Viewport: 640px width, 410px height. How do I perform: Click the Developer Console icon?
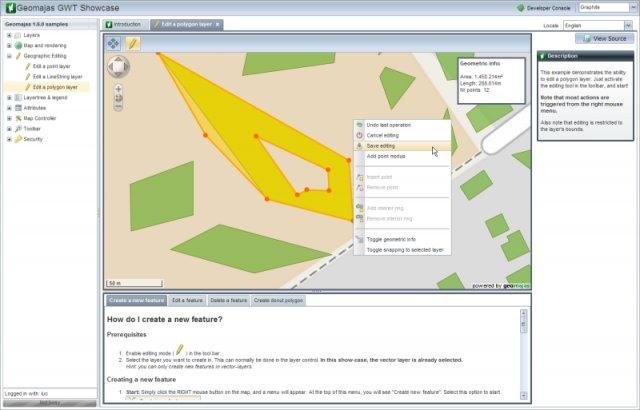click(520, 8)
